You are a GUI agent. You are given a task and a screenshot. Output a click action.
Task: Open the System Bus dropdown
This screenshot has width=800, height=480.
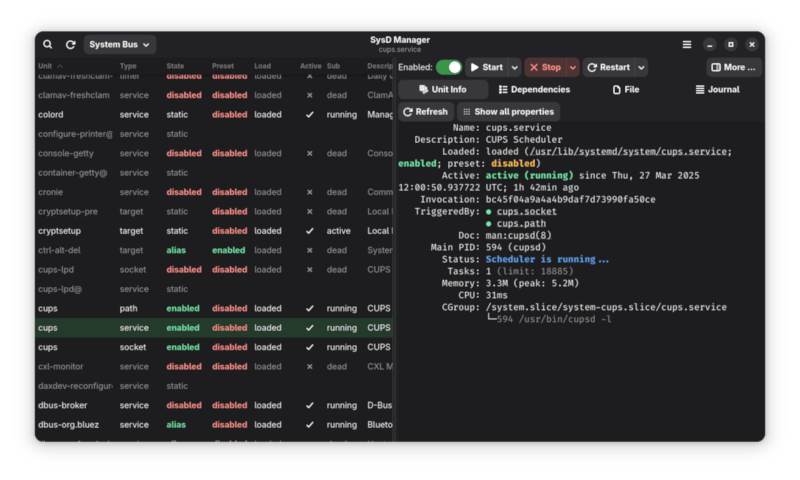pyautogui.click(x=120, y=45)
